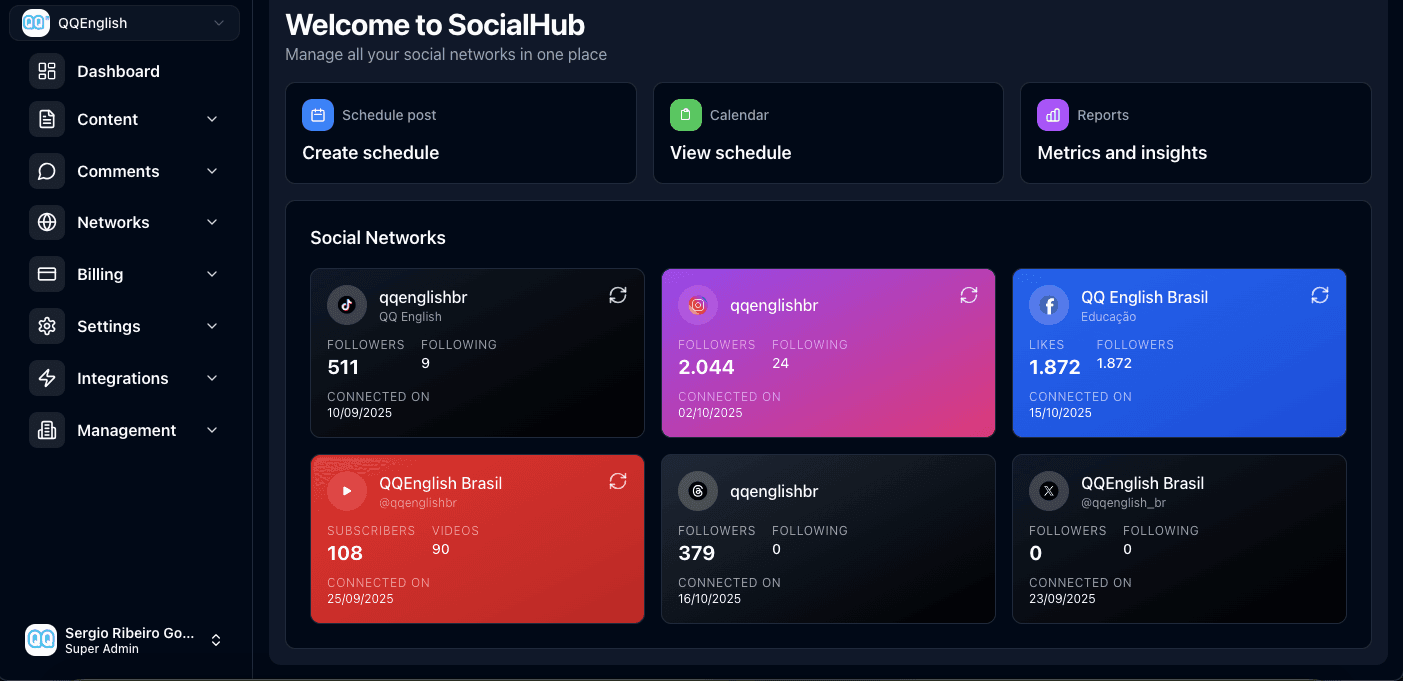Select the green Calendar icon
The image size is (1403, 681).
[685, 115]
